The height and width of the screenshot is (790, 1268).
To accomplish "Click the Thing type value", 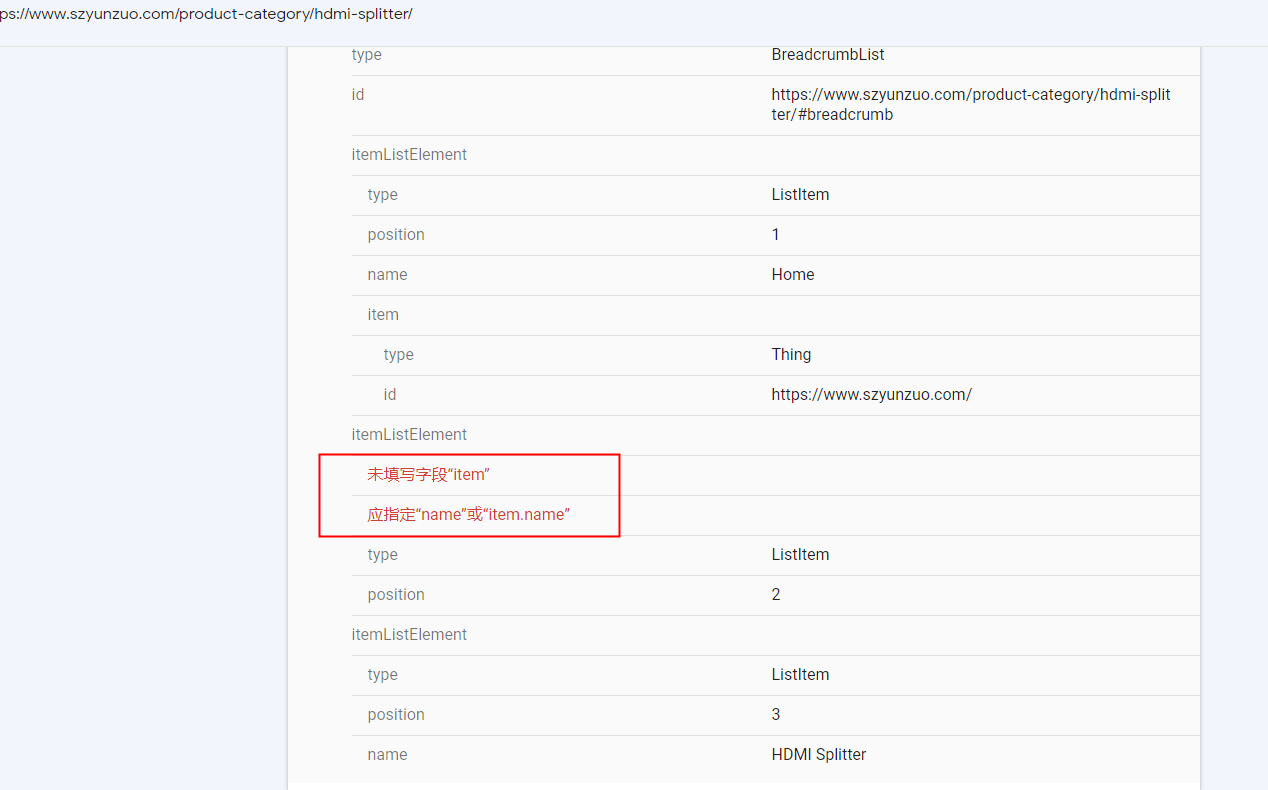I will (x=791, y=355).
